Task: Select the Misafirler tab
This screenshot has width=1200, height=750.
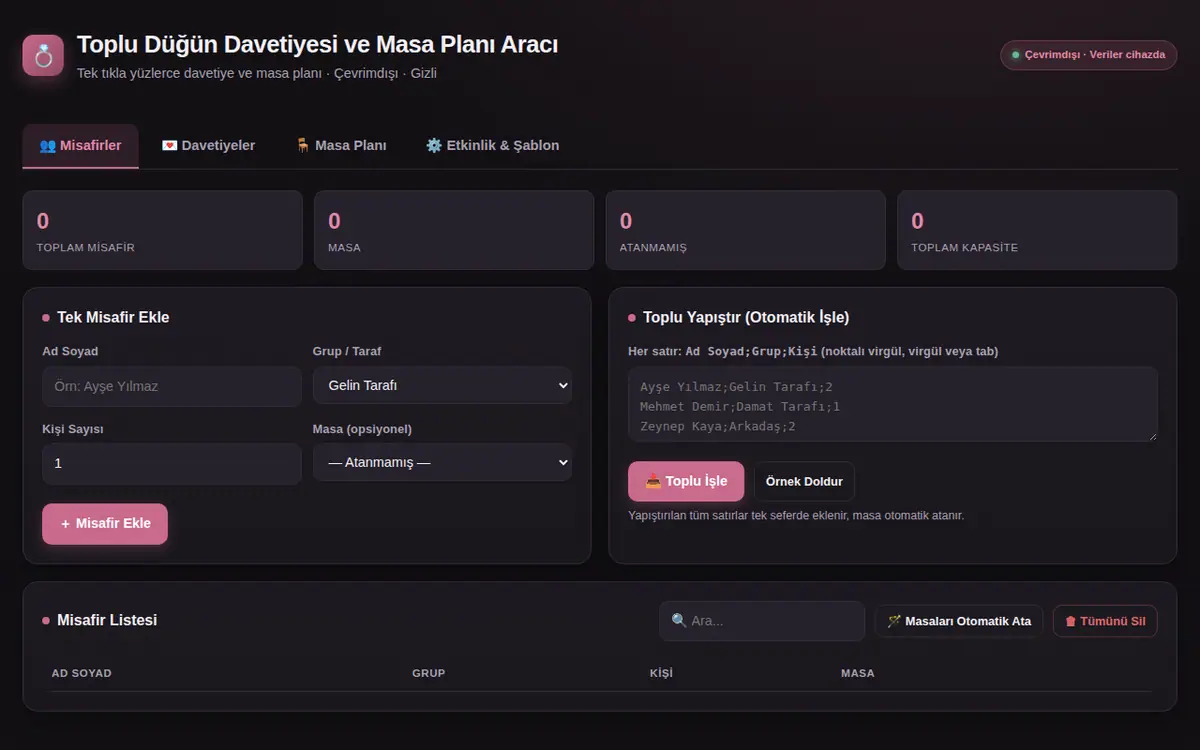Action: [x=81, y=146]
